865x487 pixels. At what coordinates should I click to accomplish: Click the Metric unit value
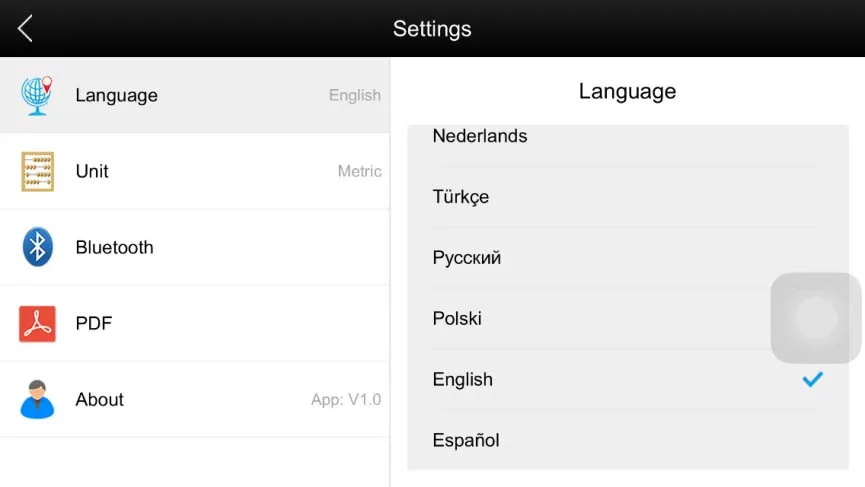pyautogui.click(x=359, y=172)
